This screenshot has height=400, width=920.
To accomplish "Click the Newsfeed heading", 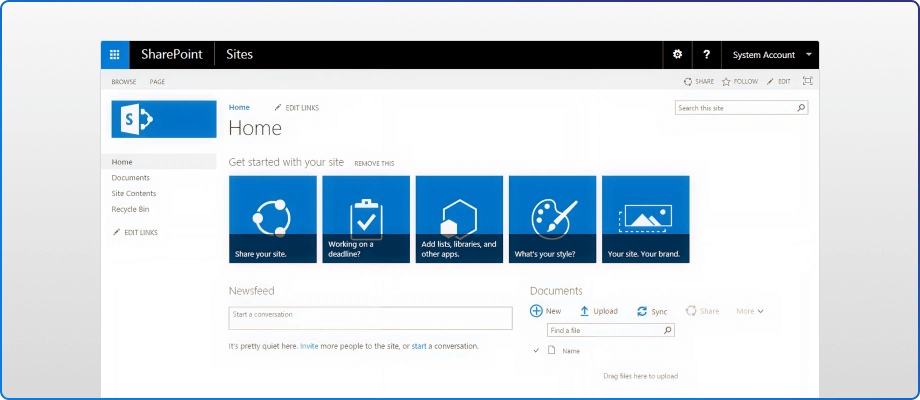I will click(251, 291).
